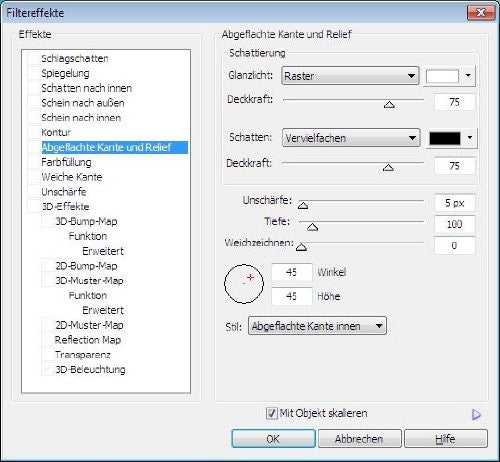Viewport: 500px width, 462px height.
Task: Enable the Schlagschatten effect checkbox
Action: 34,58
